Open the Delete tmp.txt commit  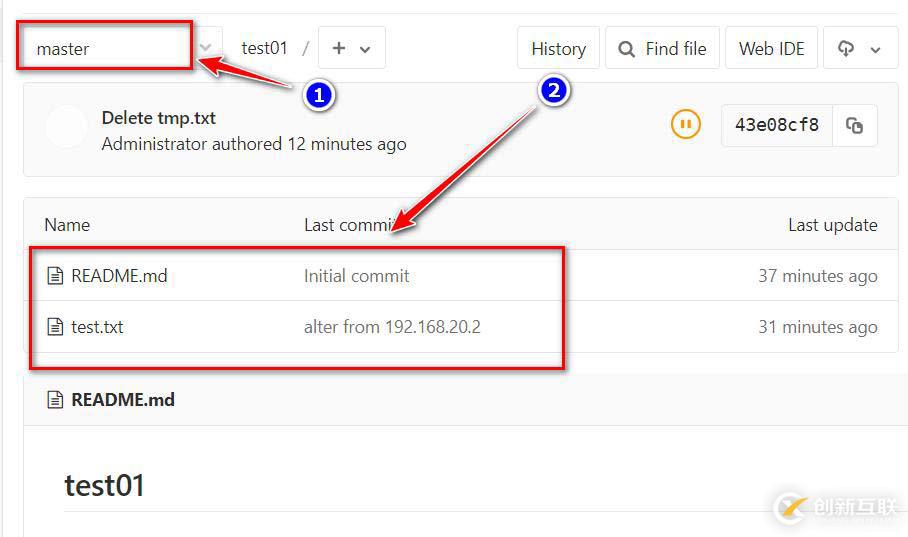[x=159, y=118]
